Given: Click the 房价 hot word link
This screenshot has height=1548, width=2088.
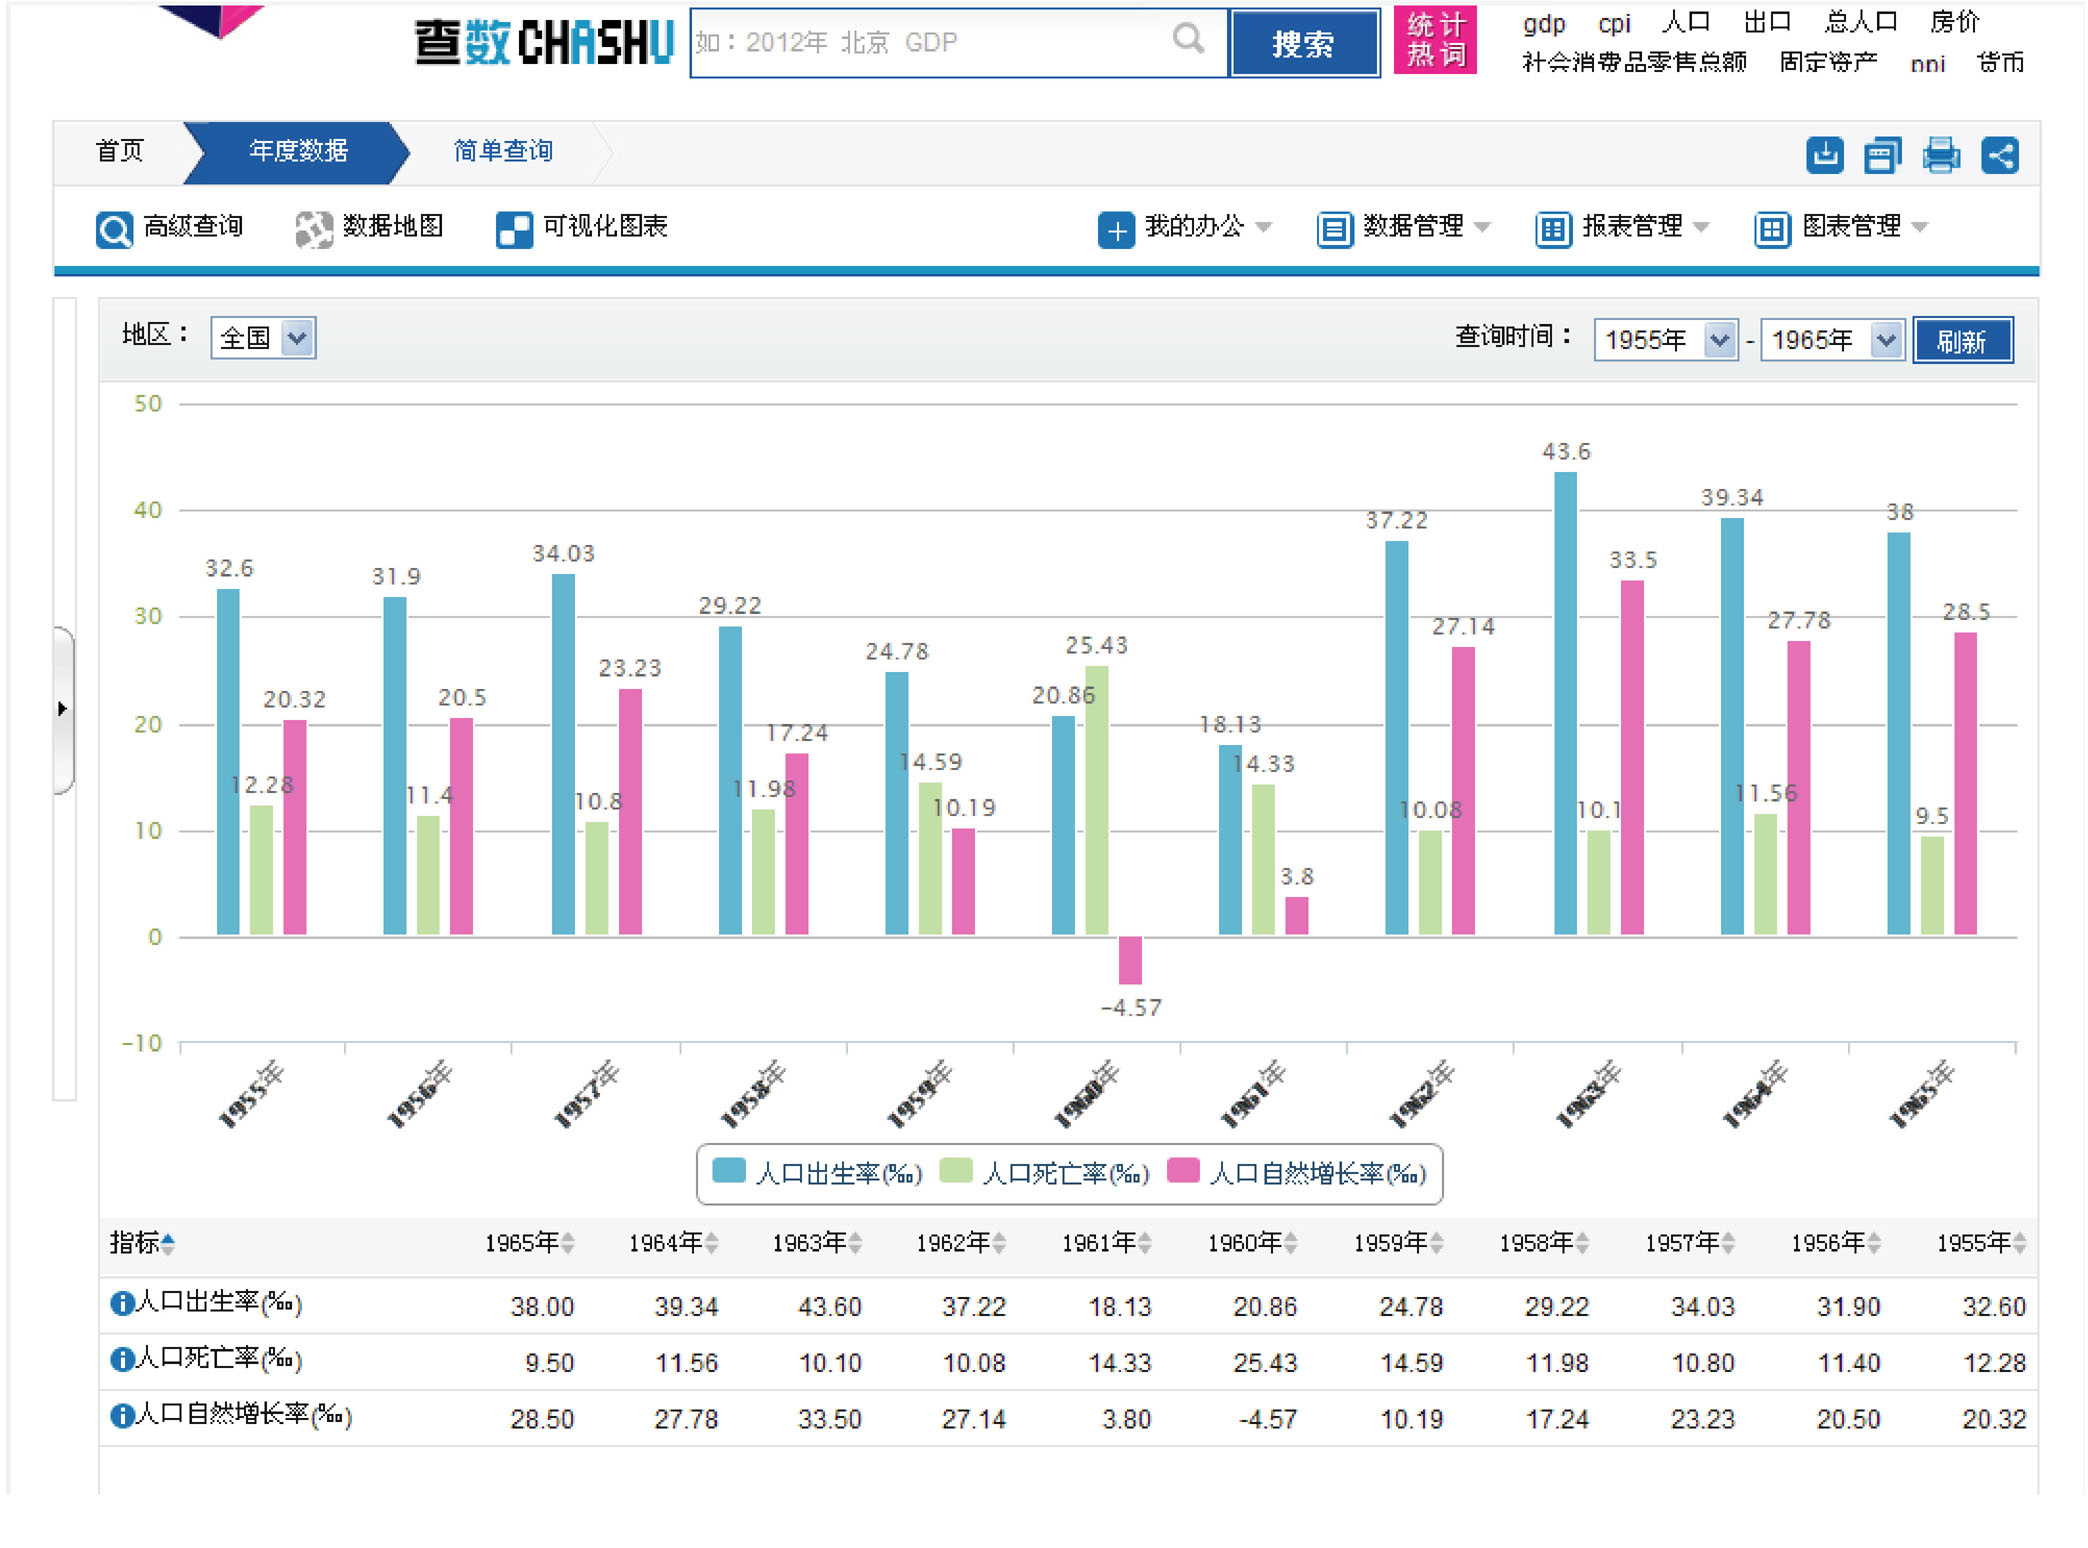Looking at the screenshot, I should pyautogui.click(x=1955, y=21).
